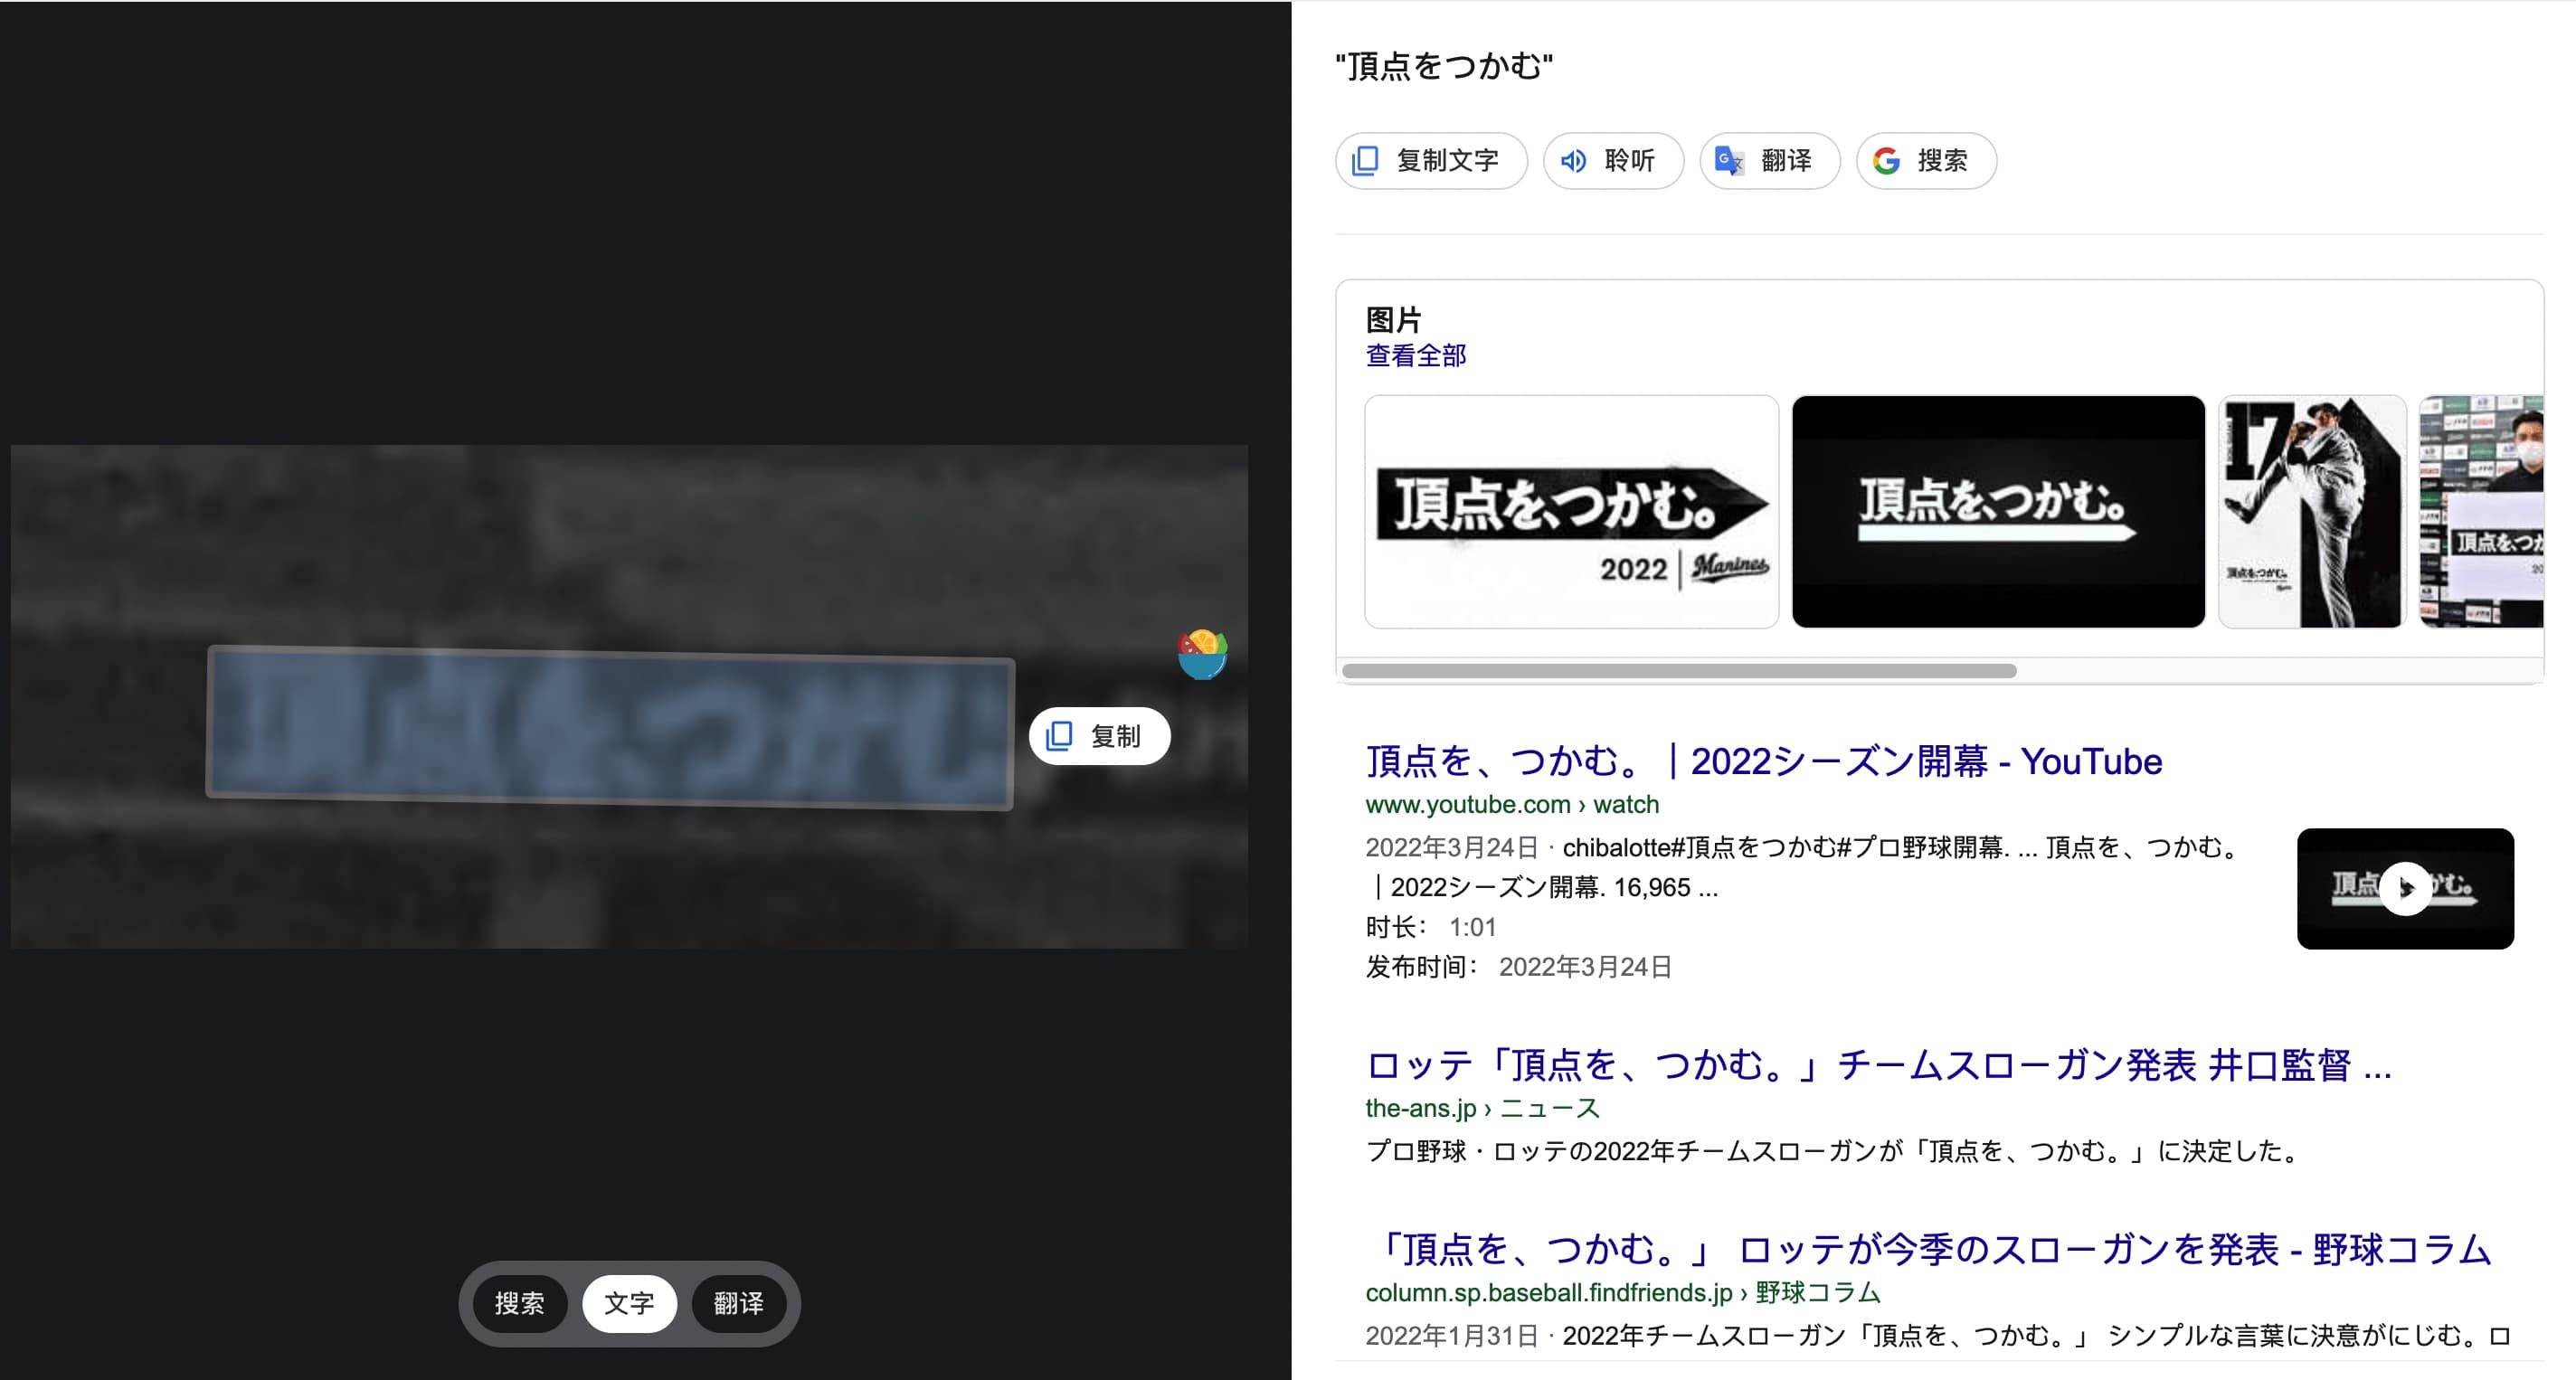Open the 查看全部 images link
This screenshot has height=1380, width=2576.
1415,355
